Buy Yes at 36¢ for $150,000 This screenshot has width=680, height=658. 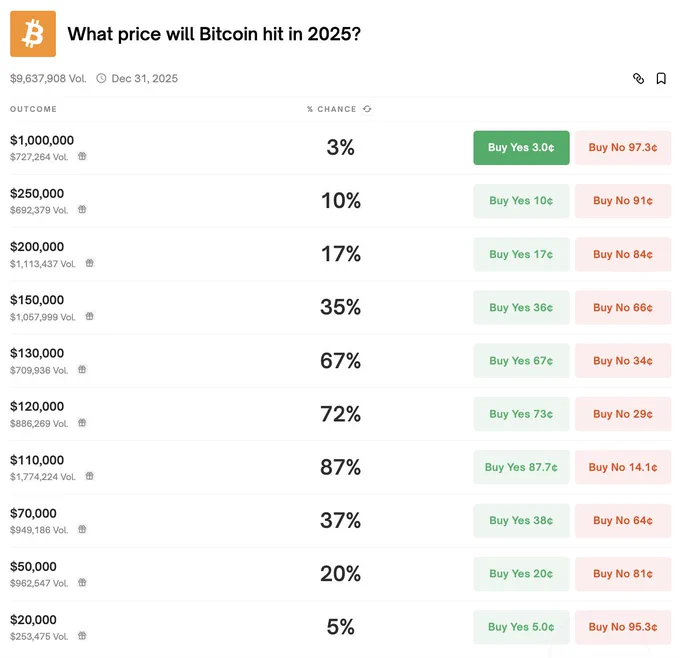[521, 308]
